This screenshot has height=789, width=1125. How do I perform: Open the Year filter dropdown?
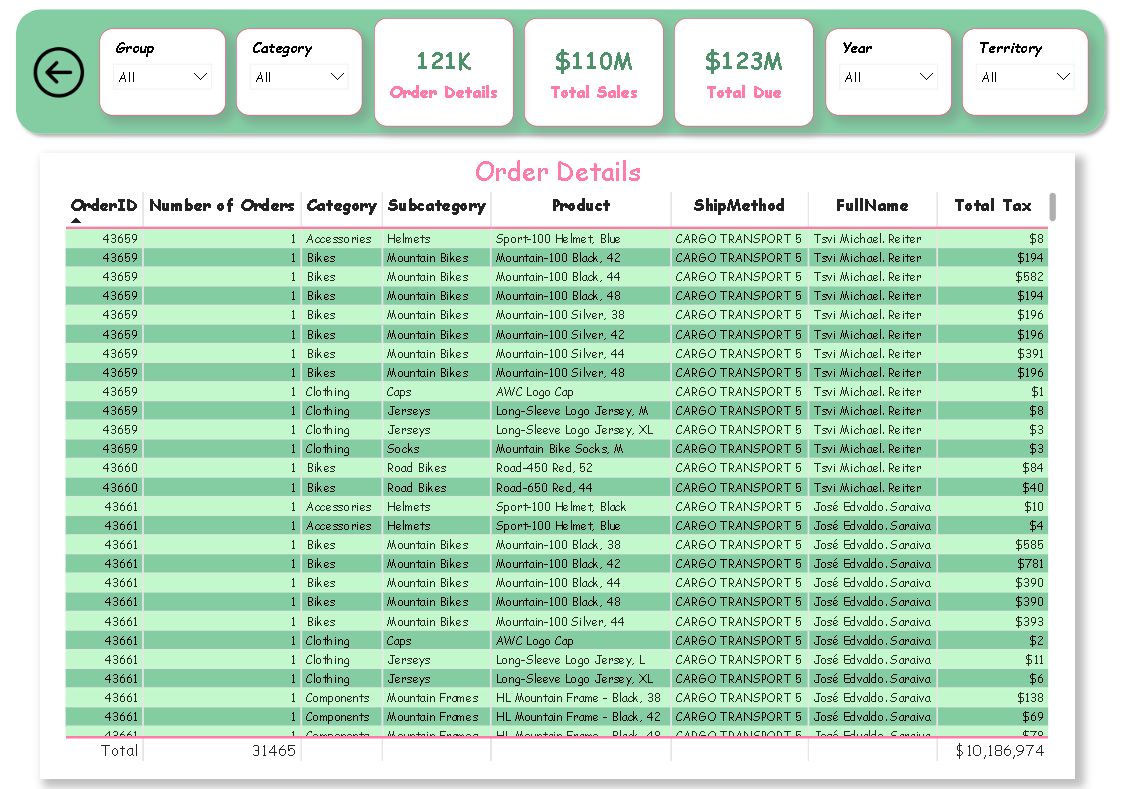click(x=888, y=77)
